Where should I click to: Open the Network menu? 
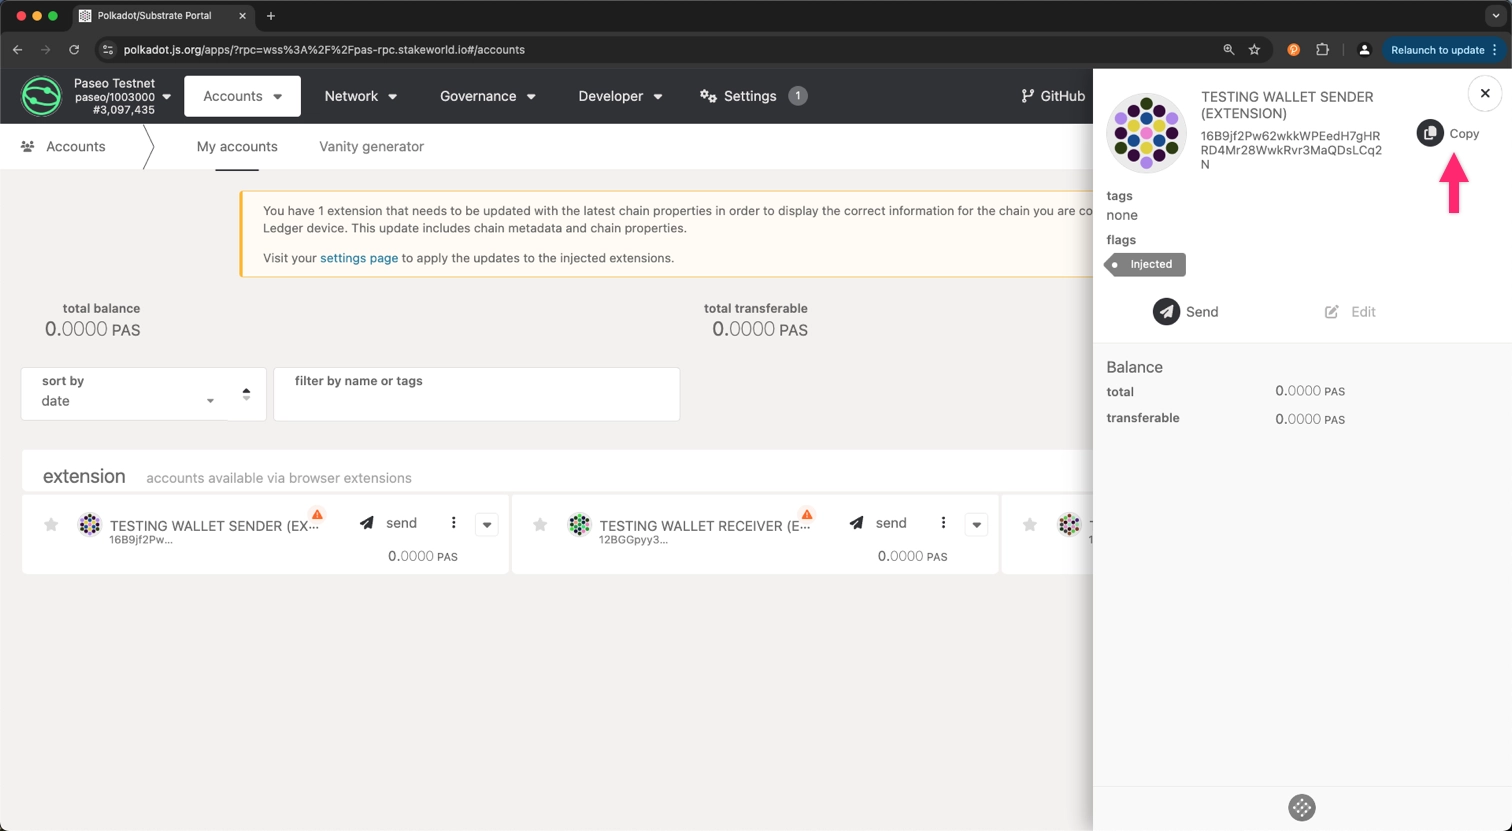pyautogui.click(x=360, y=96)
